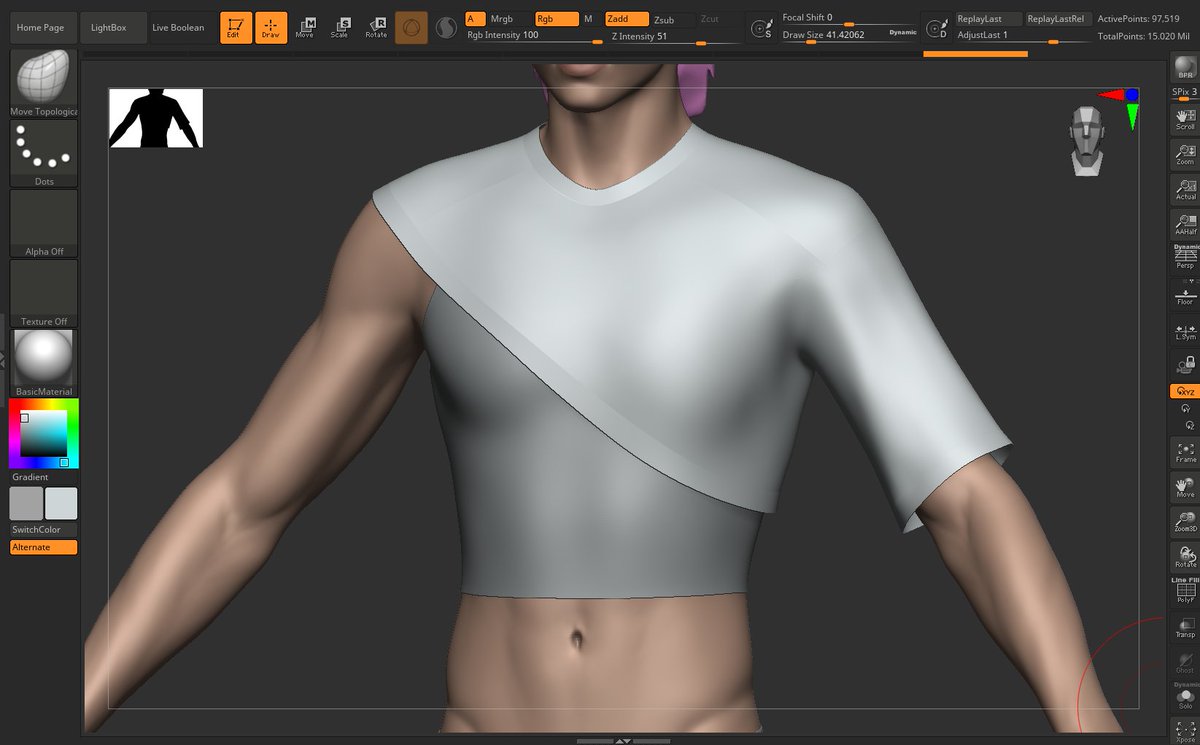Adjust the SPix slider
The image size is (1200, 745).
pos(1185,93)
